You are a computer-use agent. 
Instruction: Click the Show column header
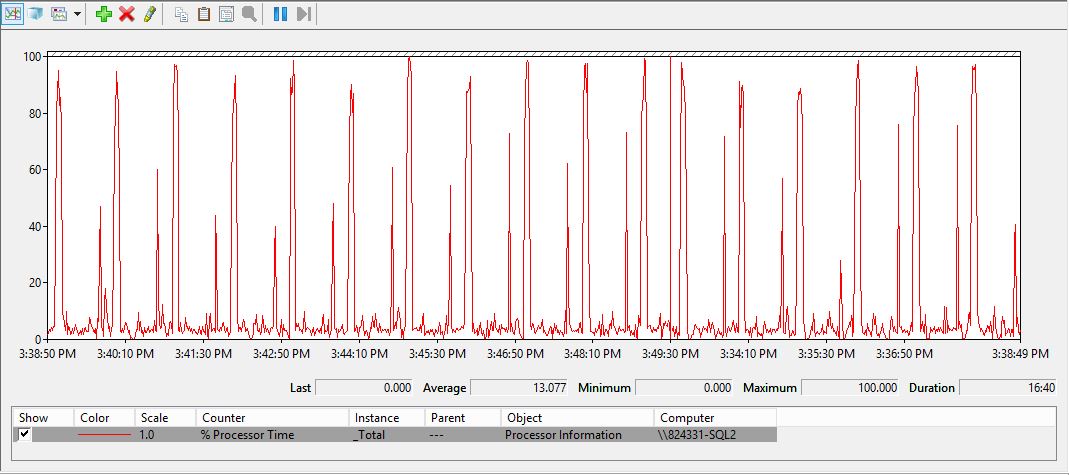point(44,418)
